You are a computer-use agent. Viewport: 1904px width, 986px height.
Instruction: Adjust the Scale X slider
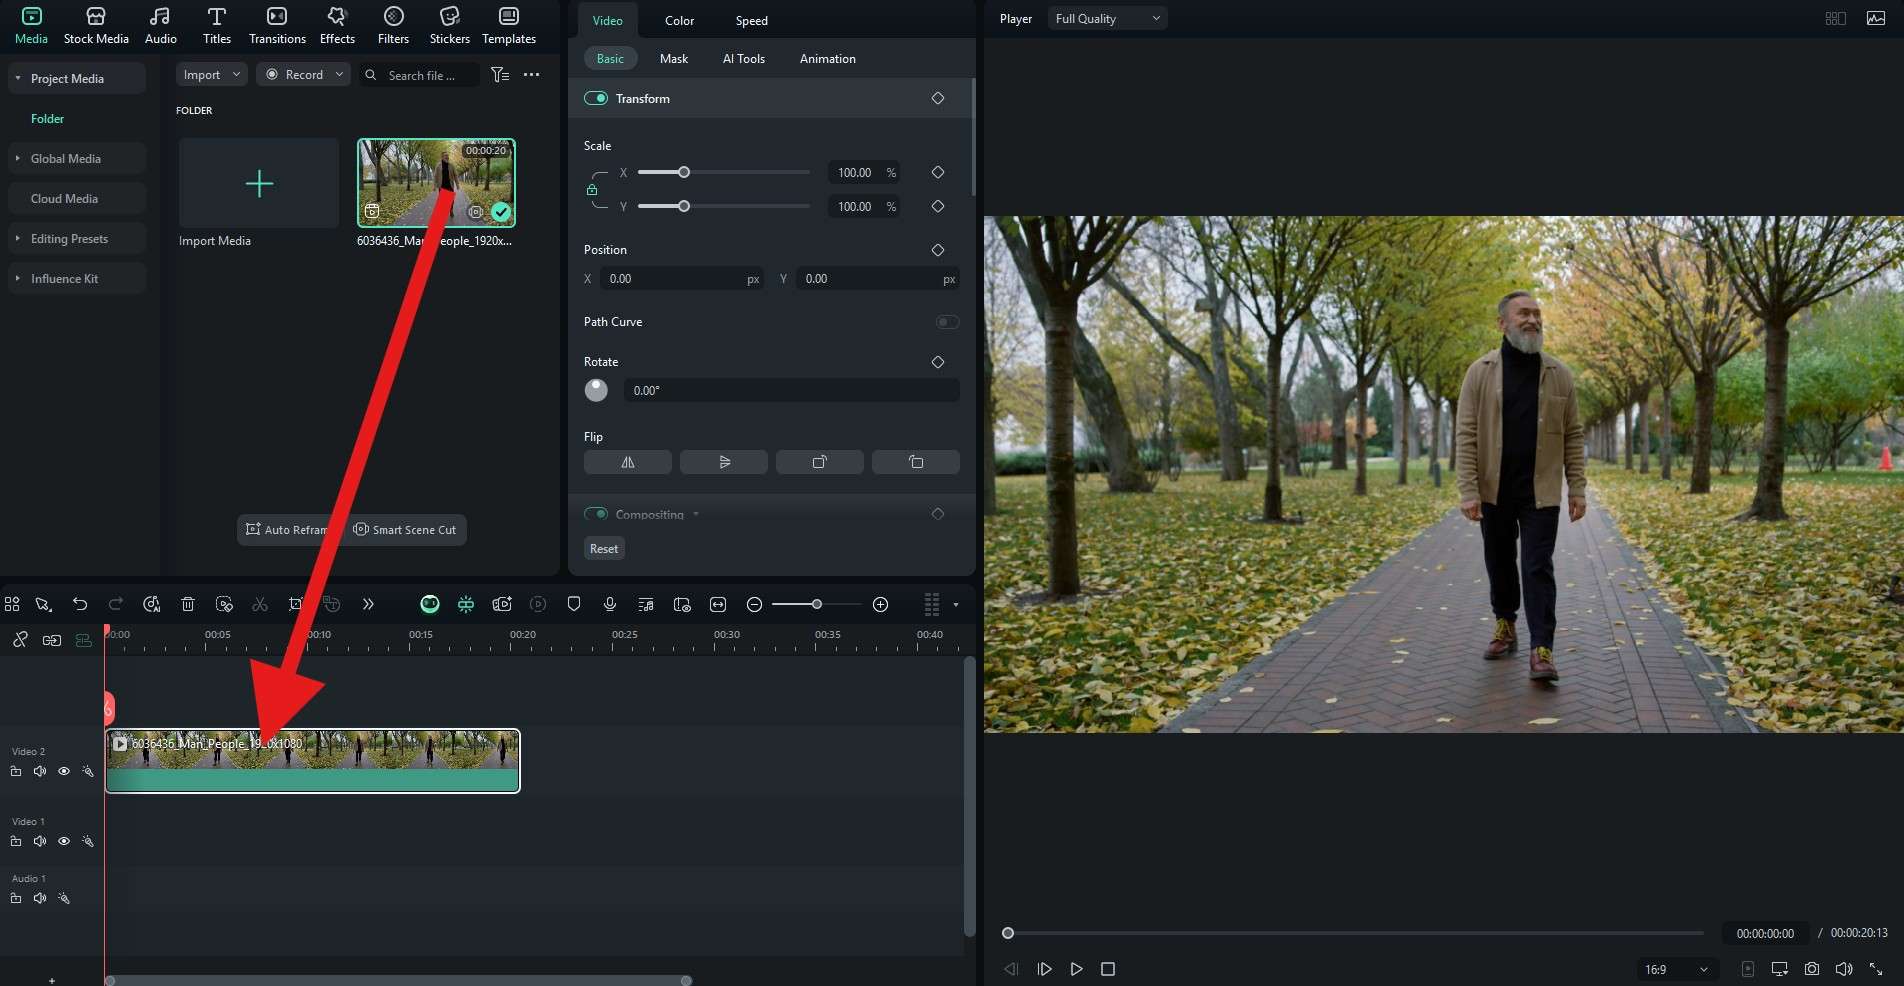click(x=724, y=172)
